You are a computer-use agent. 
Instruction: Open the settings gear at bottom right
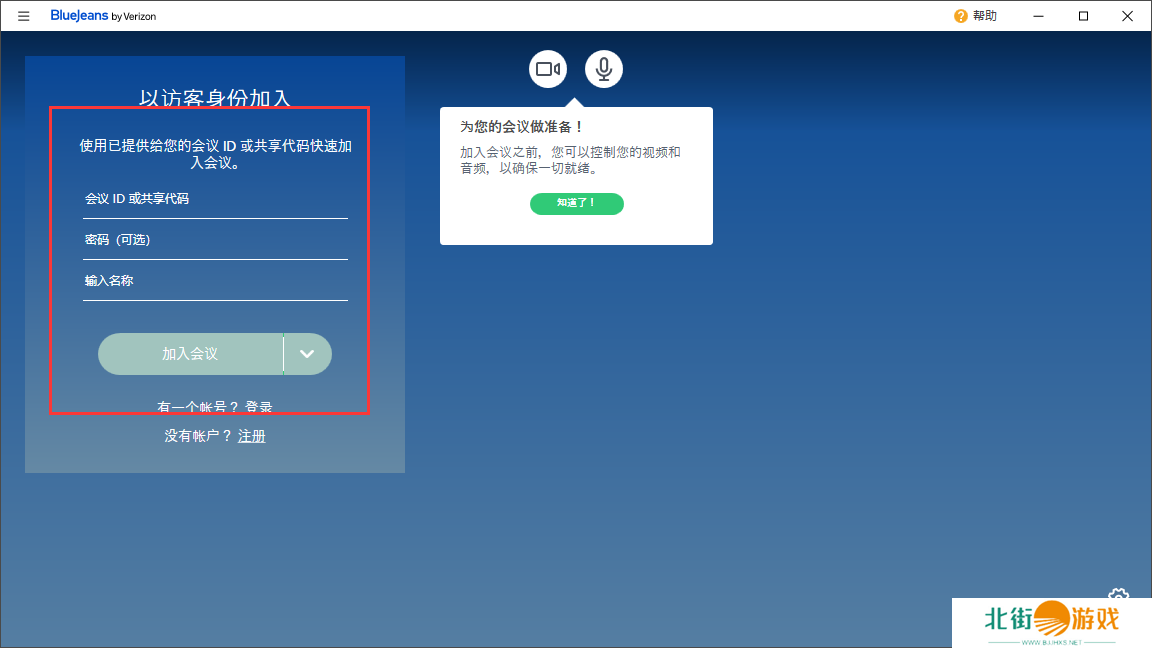point(1118,596)
